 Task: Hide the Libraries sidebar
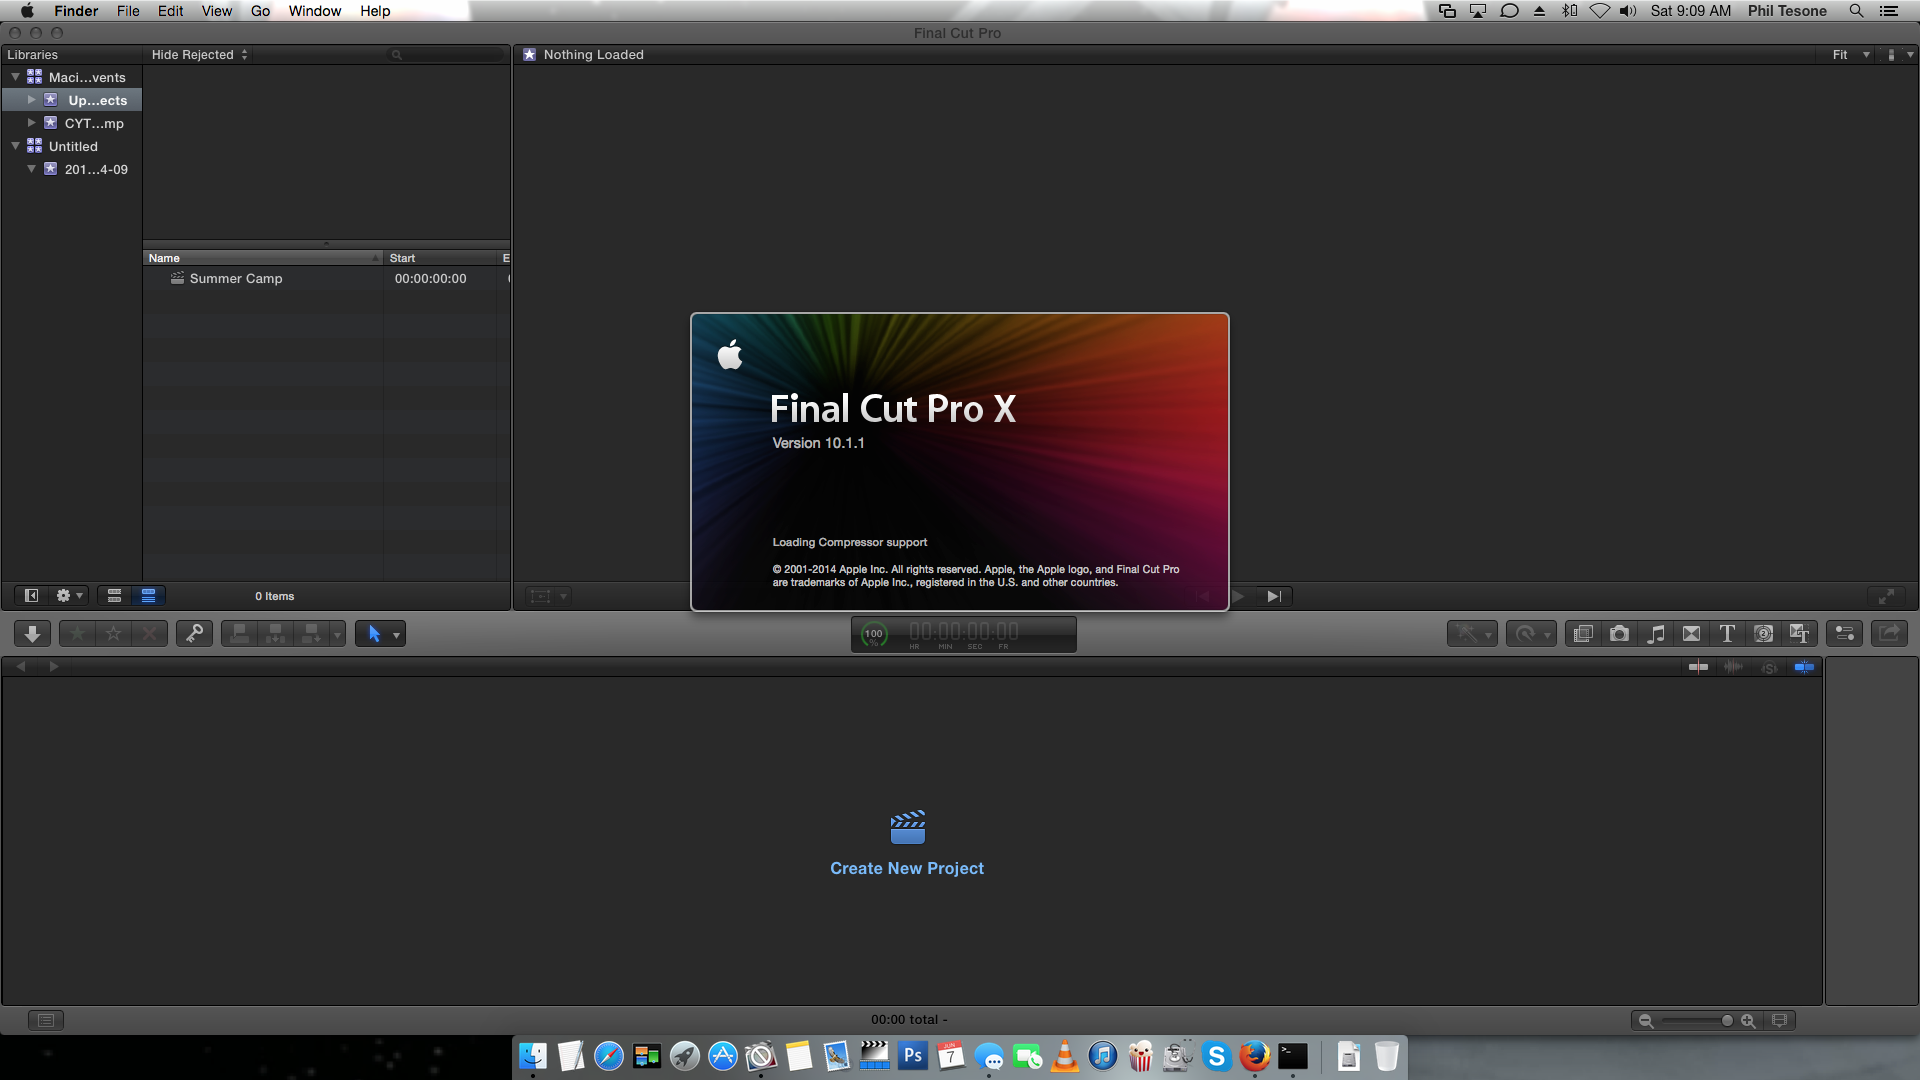pos(31,596)
